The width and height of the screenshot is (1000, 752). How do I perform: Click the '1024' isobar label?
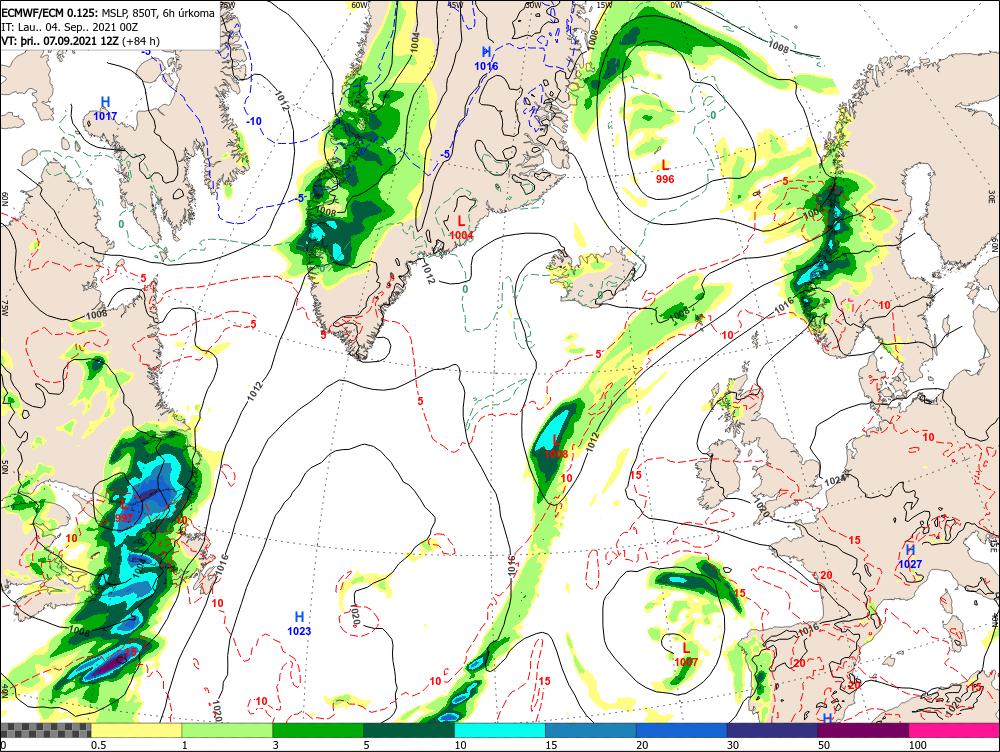835,480
